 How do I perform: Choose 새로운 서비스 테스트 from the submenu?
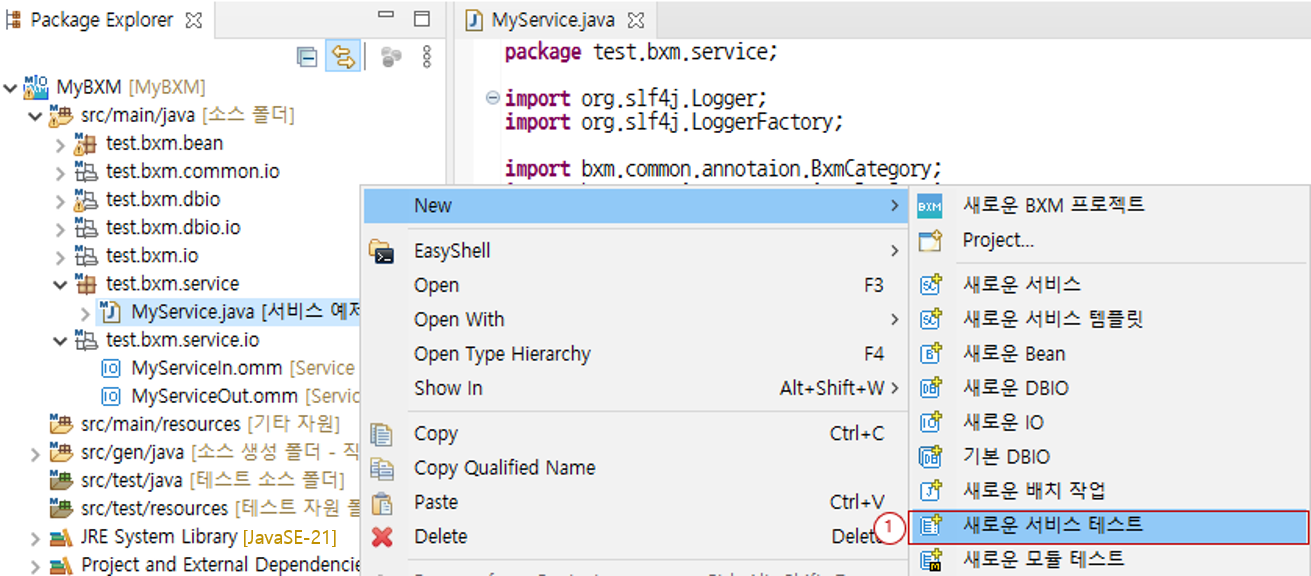click(x=1052, y=525)
